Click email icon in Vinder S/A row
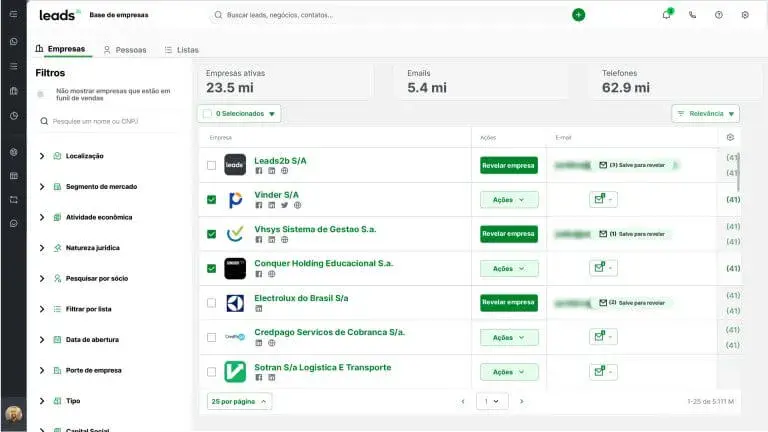Image resolution: width=768 pixels, height=432 pixels. [x=603, y=199]
